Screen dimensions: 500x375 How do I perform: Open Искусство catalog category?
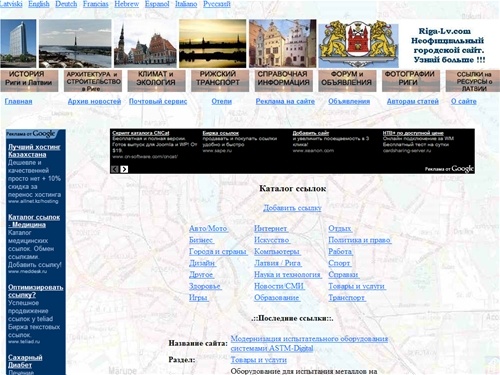coord(272,240)
